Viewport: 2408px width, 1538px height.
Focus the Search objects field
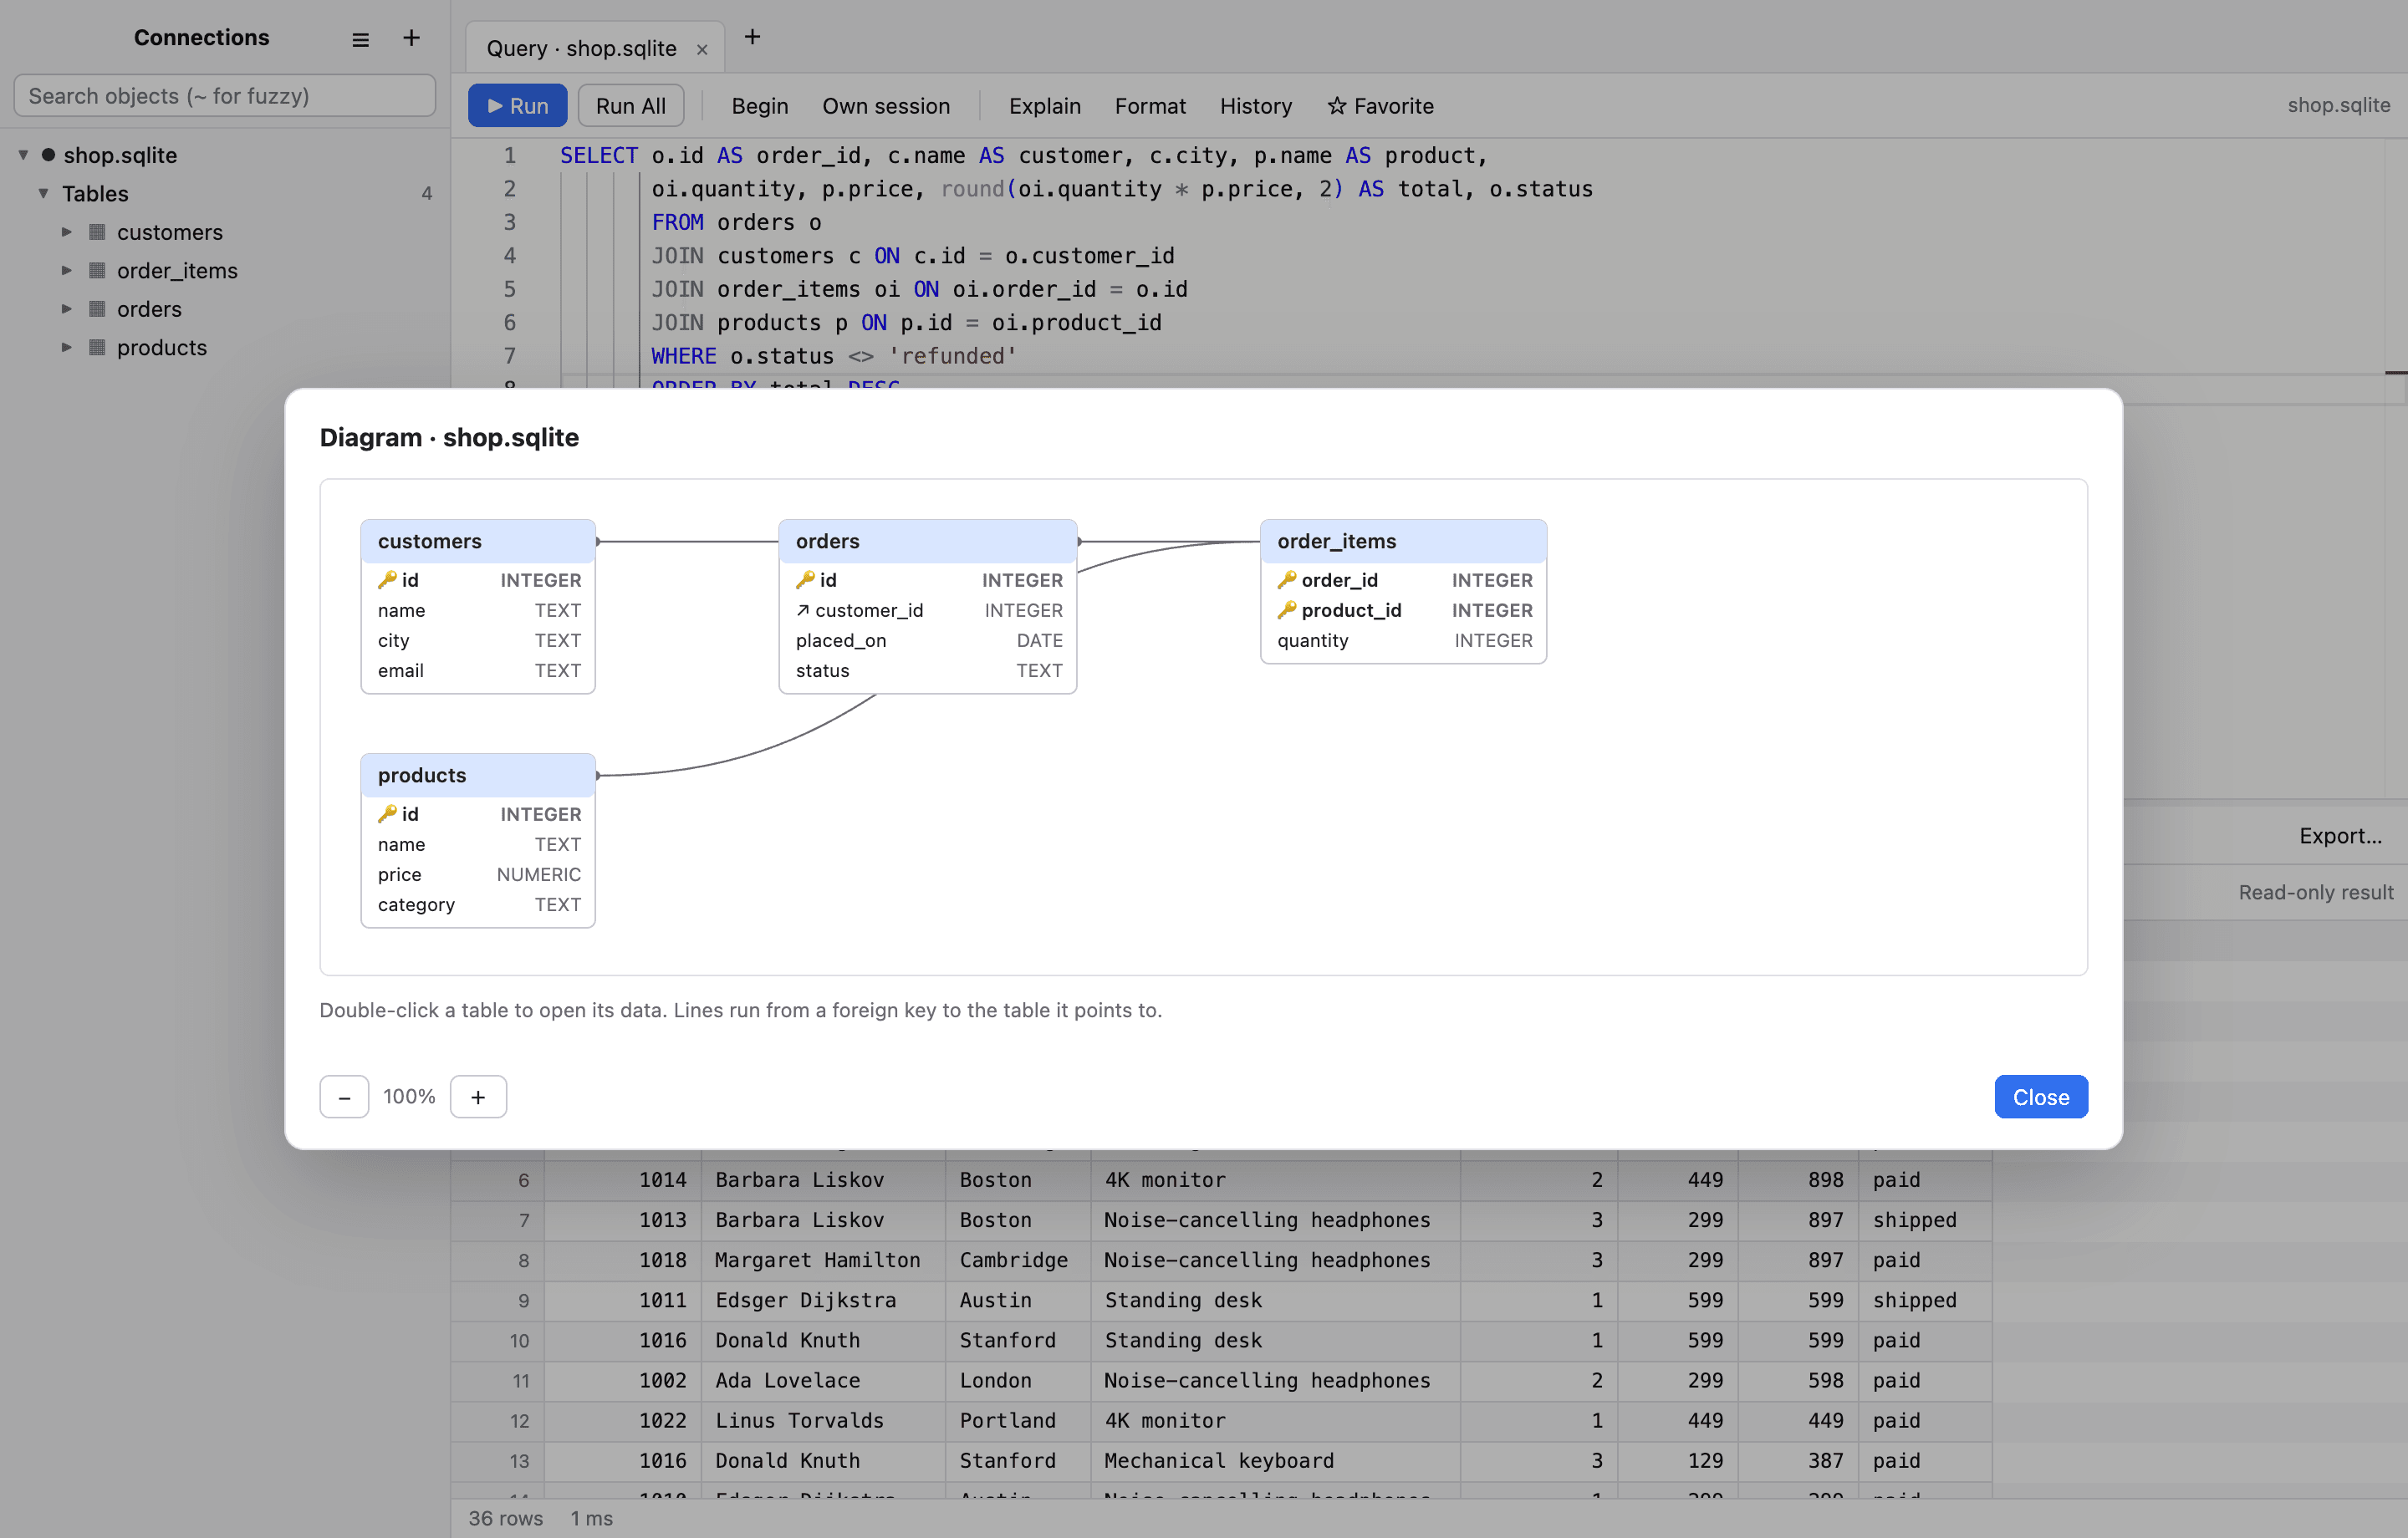tap(225, 96)
